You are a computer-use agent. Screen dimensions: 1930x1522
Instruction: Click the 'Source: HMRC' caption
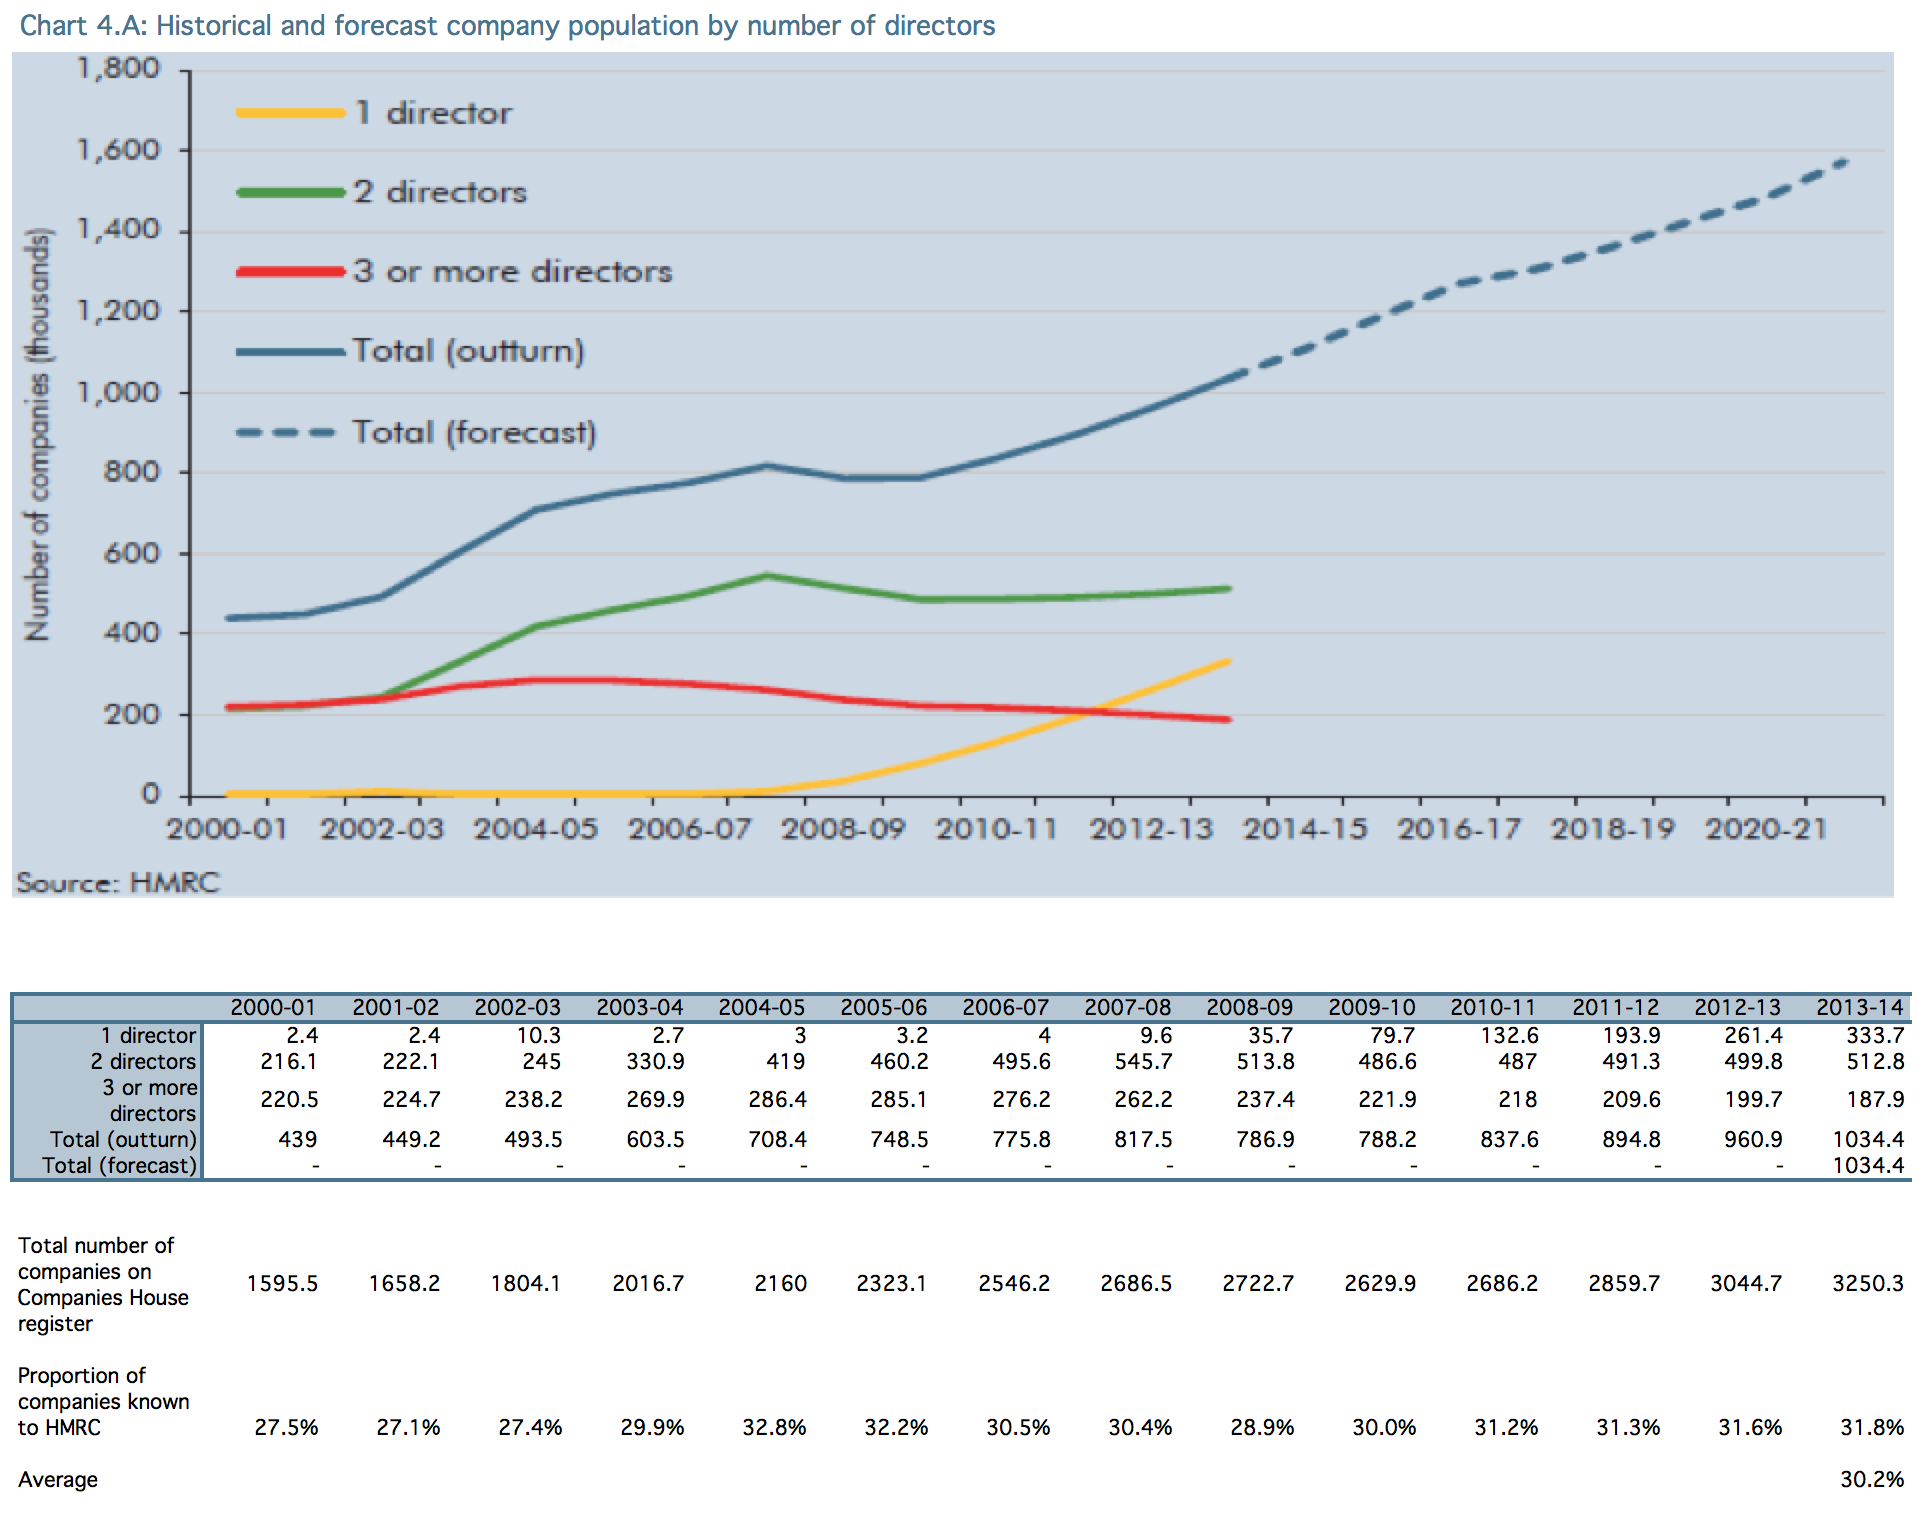pyautogui.click(x=117, y=883)
